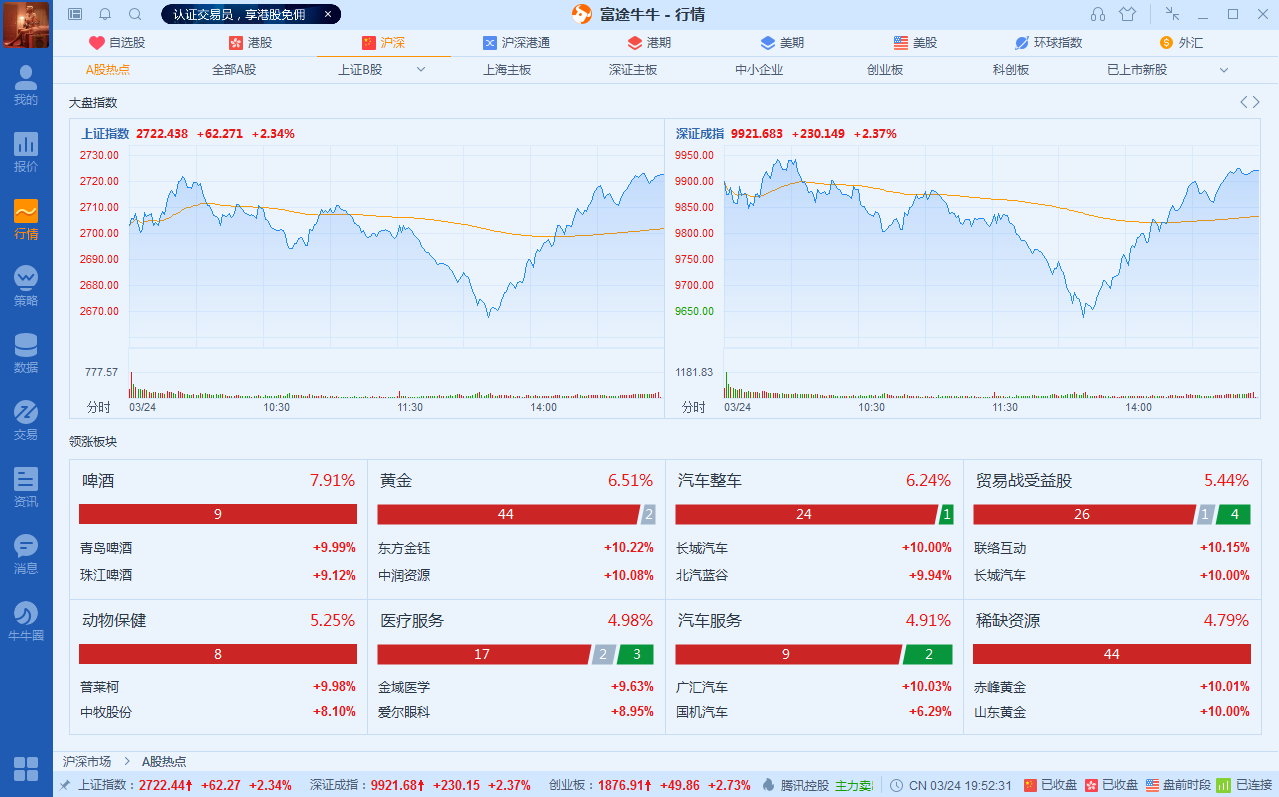Select 北汽蓝谷 stock row
This screenshot has width=1279, height=797.
click(814, 575)
